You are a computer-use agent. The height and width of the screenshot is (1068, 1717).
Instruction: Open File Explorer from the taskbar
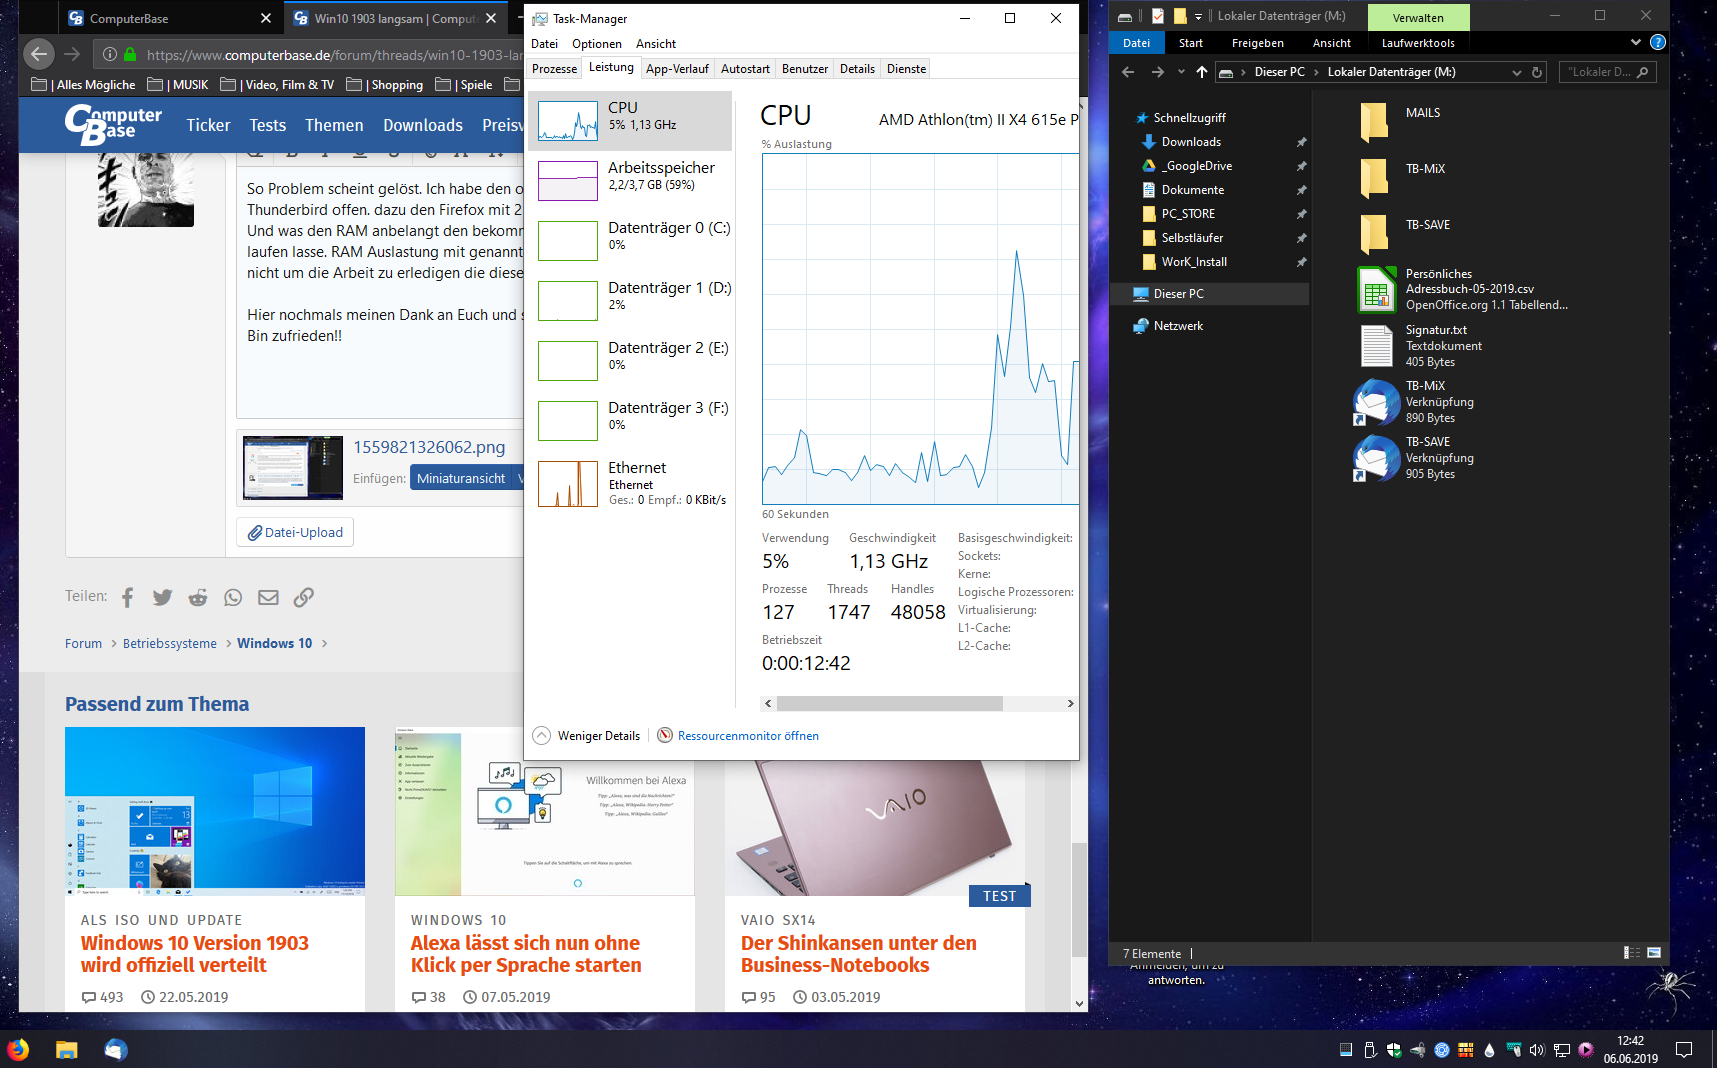66,1049
